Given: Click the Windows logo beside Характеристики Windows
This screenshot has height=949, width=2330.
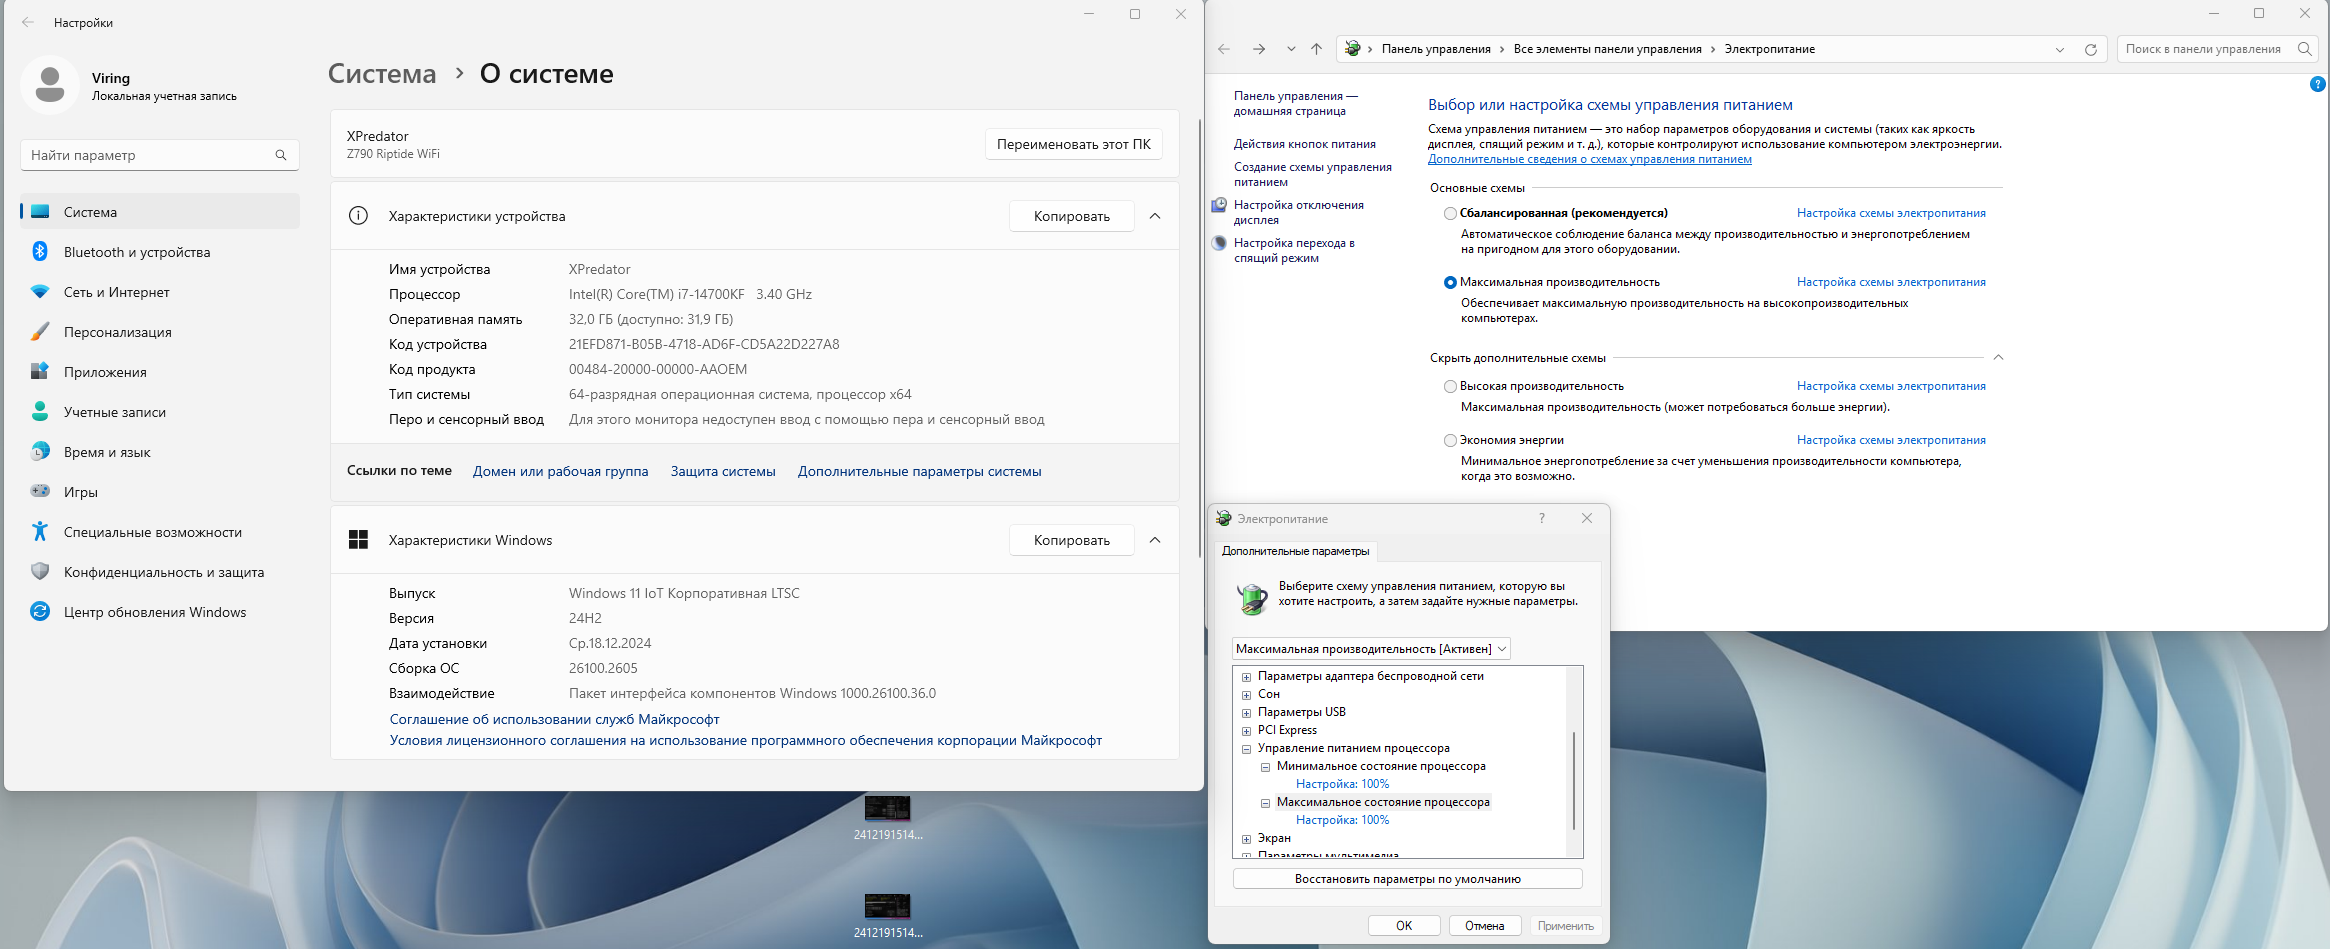Looking at the screenshot, I should 358,540.
